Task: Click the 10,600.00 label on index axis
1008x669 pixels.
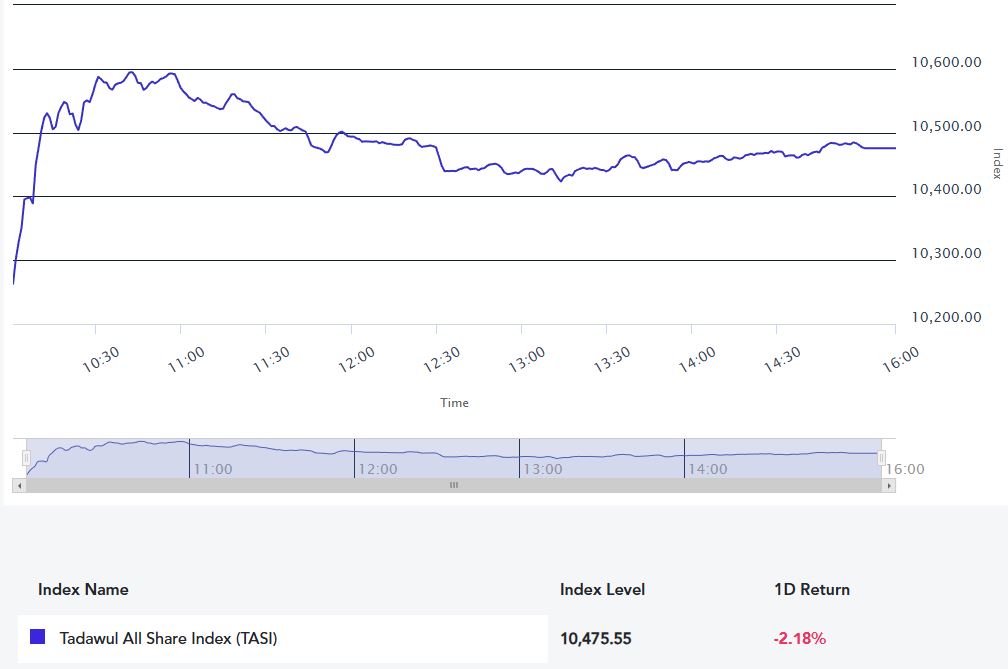Action: tap(945, 62)
